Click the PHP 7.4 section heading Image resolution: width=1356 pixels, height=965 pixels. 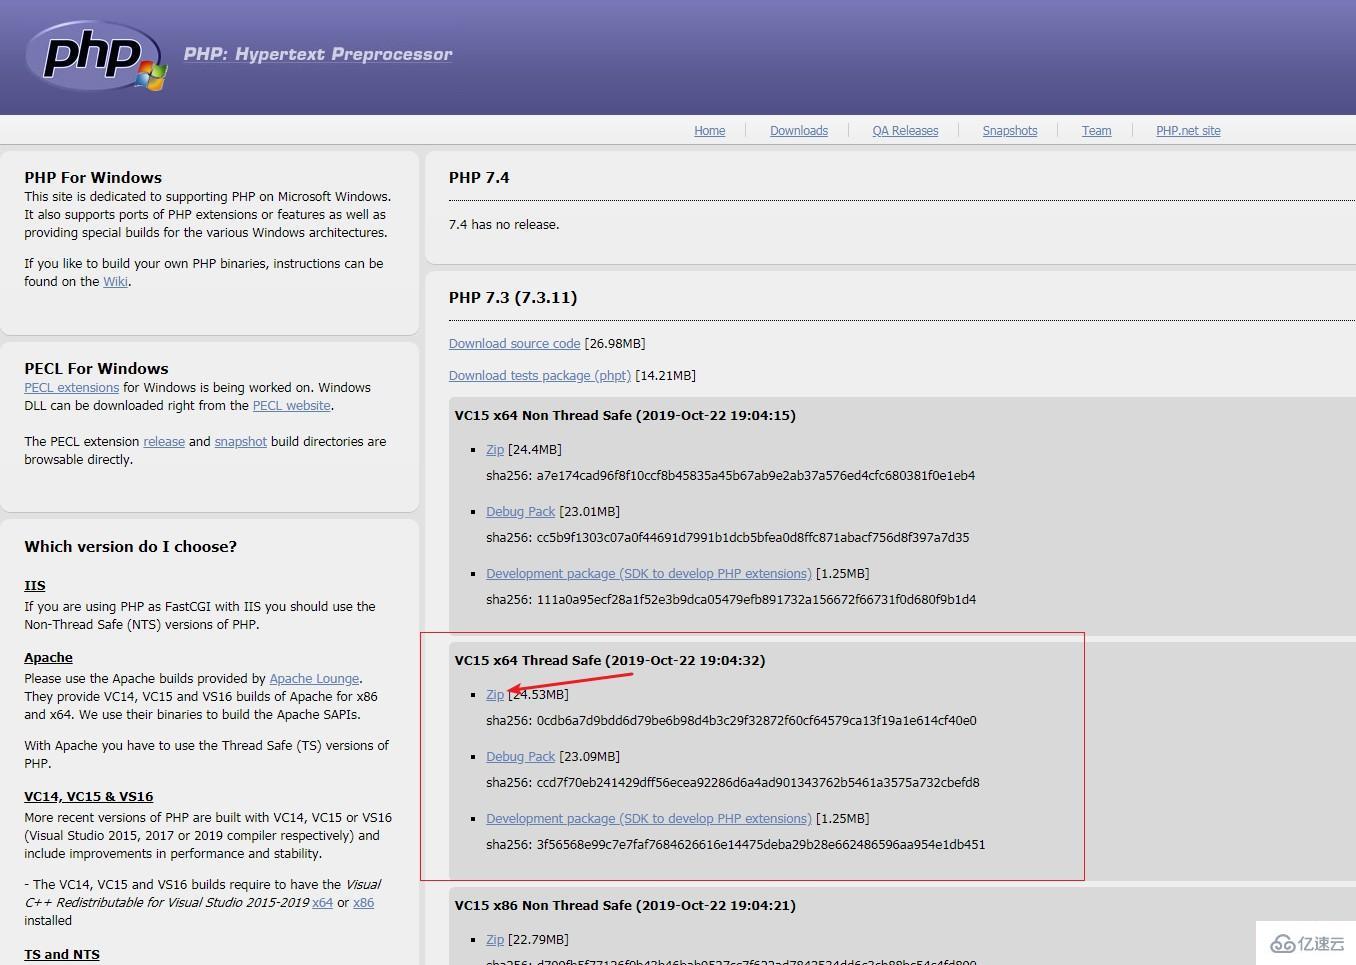(x=479, y=178)
